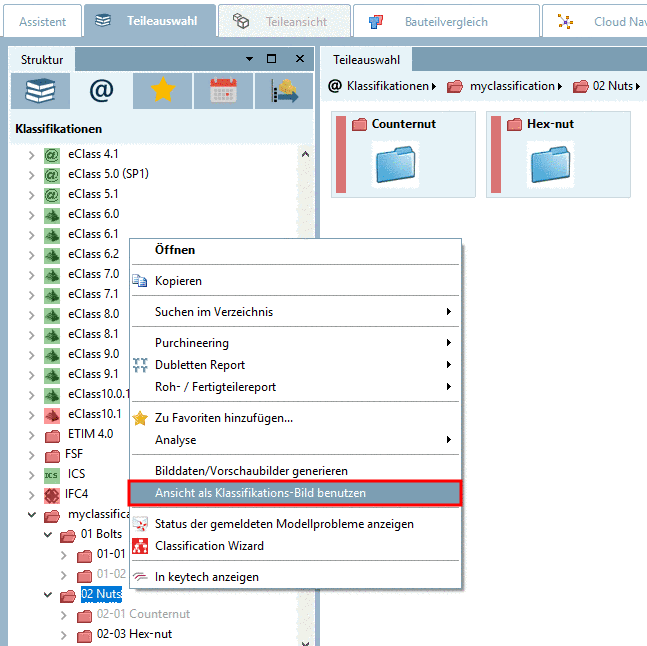Collapse the 01 Bolts tree node
The image size is (647, 646).
tap(48, 535)
